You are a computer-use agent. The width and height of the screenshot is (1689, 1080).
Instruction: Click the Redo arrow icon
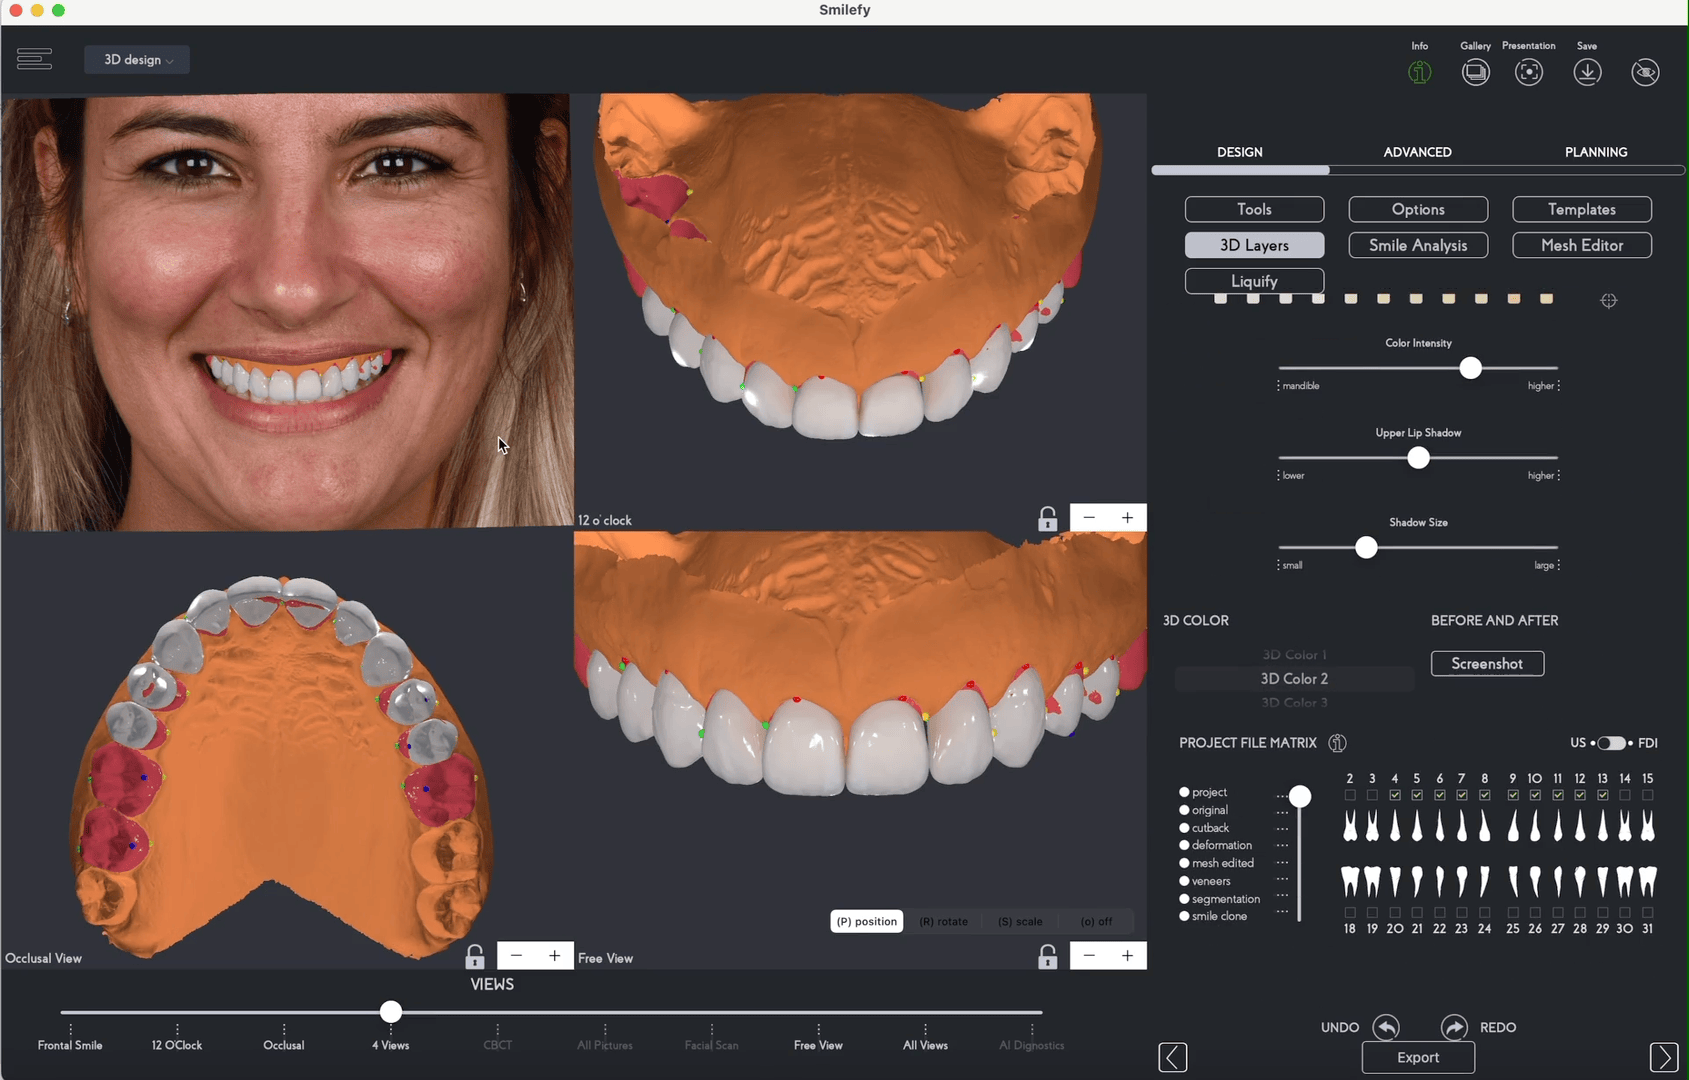pyautogui.click(x=1454, y=1027)
